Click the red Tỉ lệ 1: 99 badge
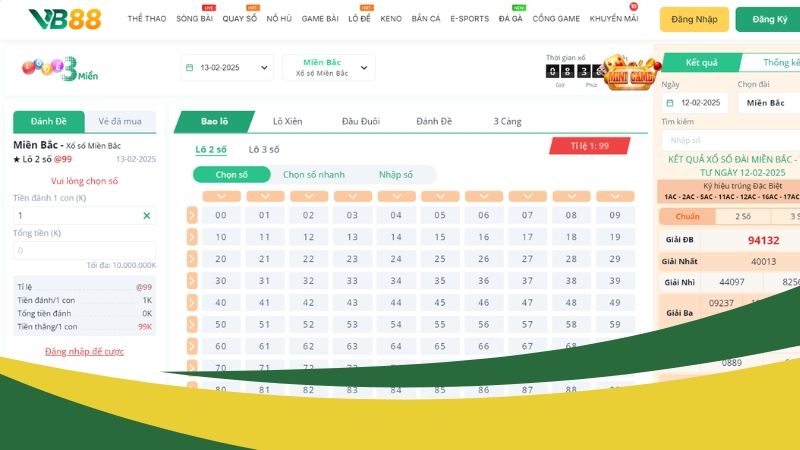Image resolution: width=800 pixels, height=450 pixels. coord(589,146)
